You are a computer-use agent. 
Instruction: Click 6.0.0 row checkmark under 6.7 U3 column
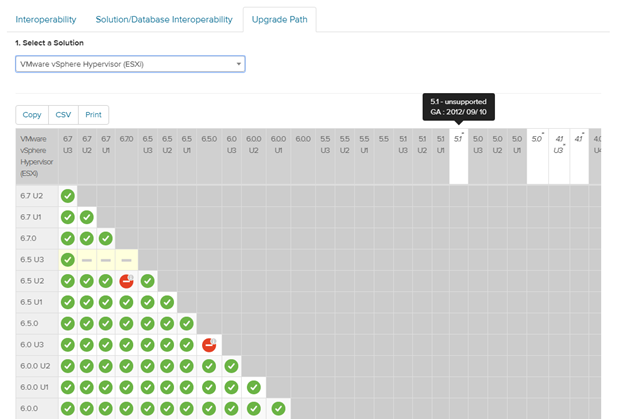point(68,408)
